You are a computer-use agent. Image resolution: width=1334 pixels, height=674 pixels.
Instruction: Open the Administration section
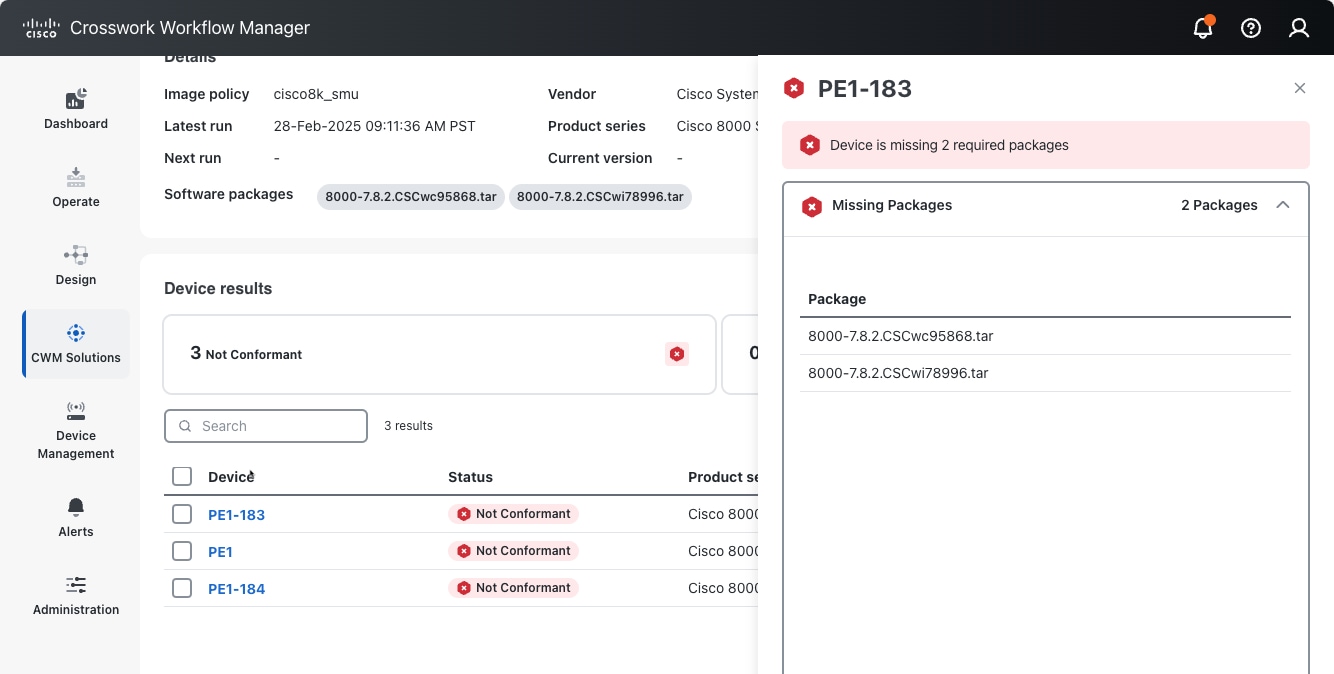click(x=76, y=596)
